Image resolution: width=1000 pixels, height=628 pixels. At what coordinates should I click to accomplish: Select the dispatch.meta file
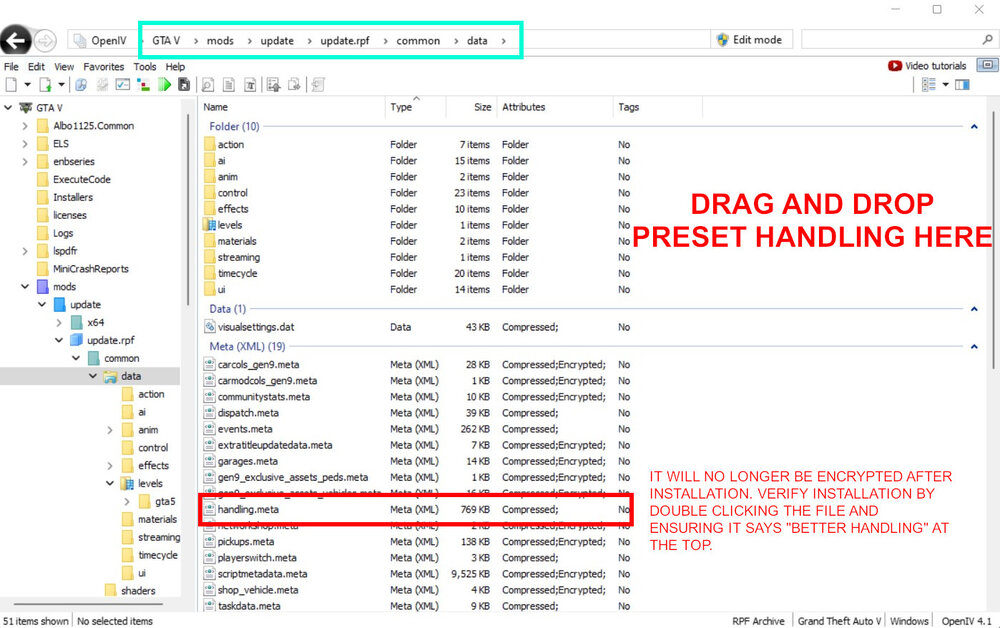248,413
